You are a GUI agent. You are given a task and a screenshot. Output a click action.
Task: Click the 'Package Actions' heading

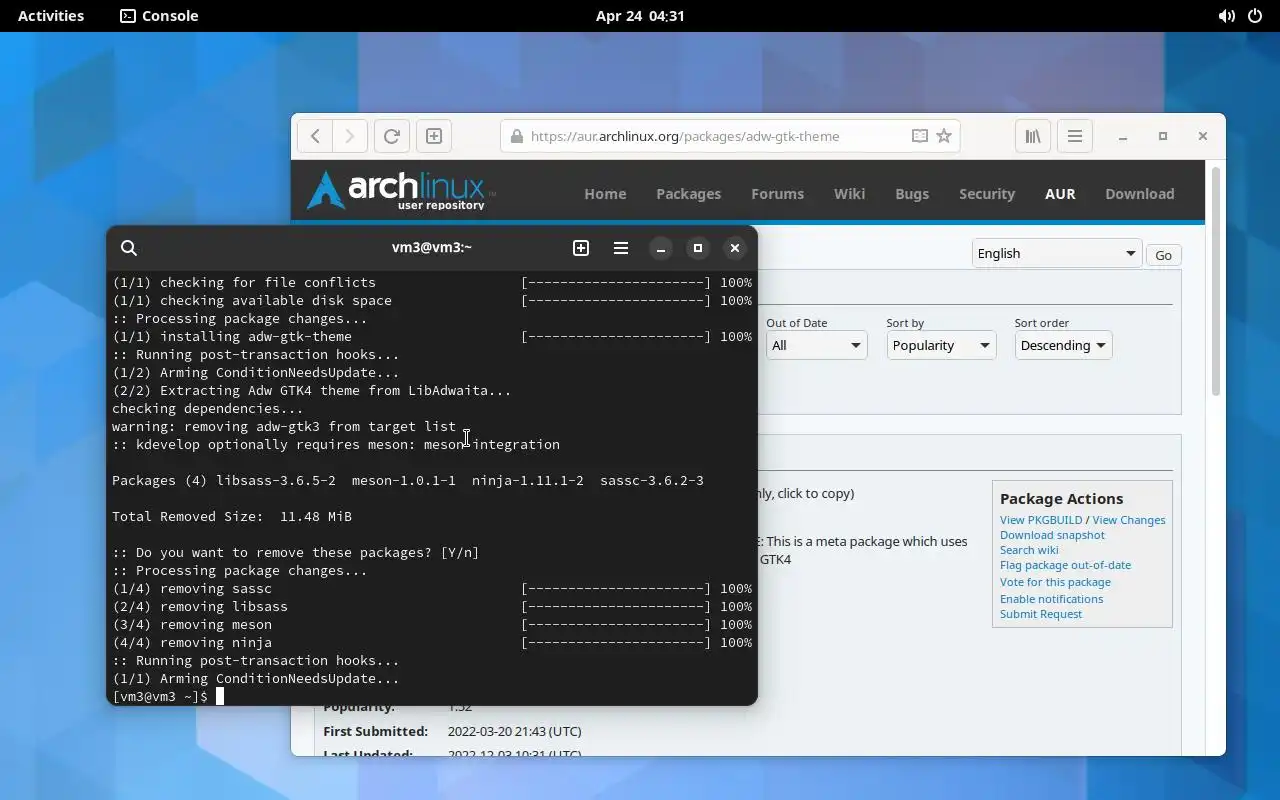(1061, 499)
